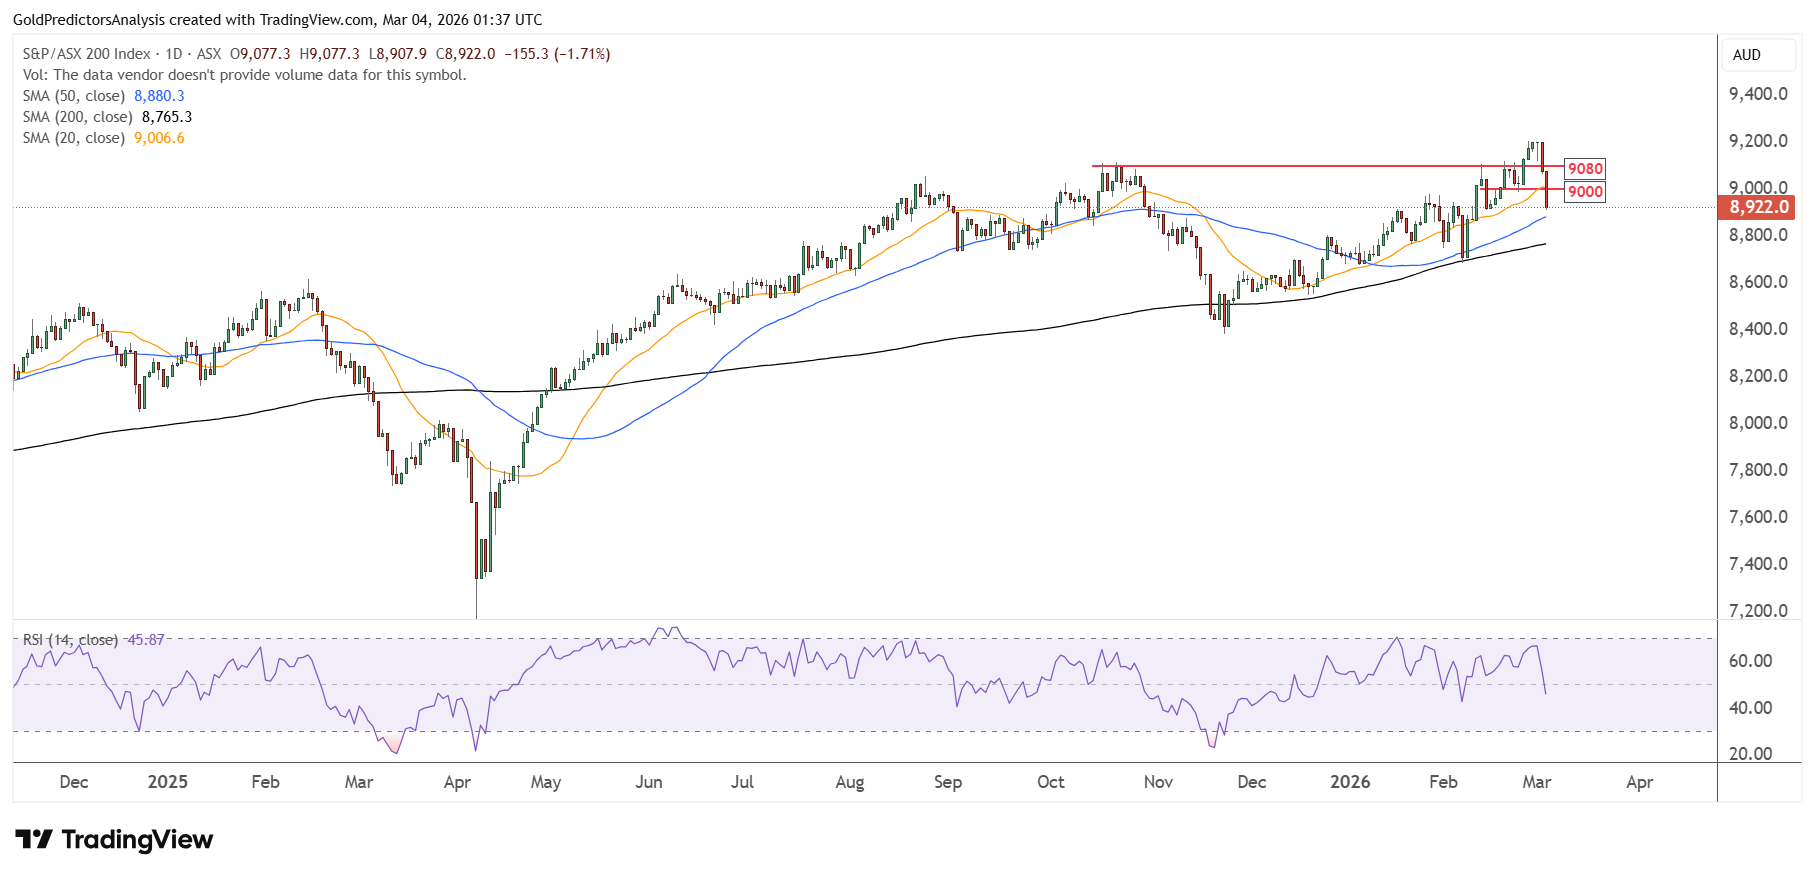Click the GoldPredictorsAnalysis attribution header text

278,20
